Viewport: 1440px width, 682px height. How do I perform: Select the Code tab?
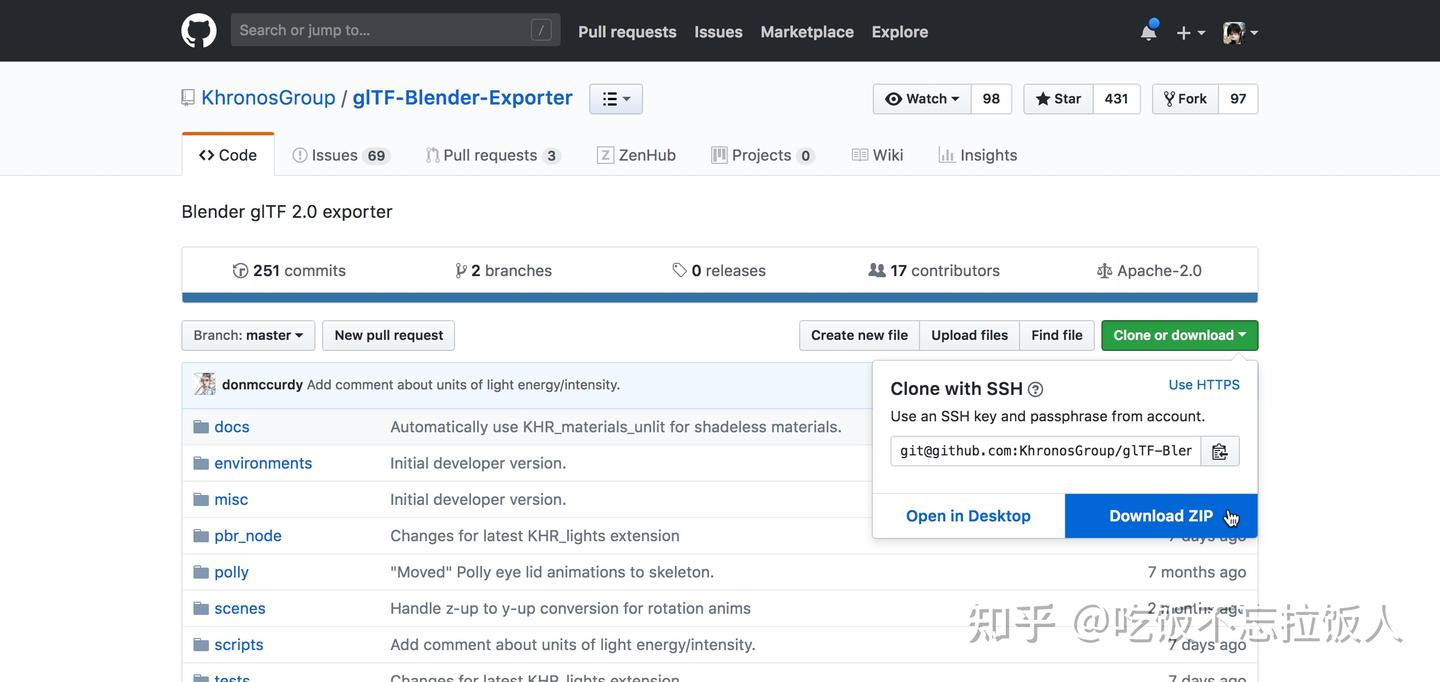pyautogui.click(x=228, y=155)
